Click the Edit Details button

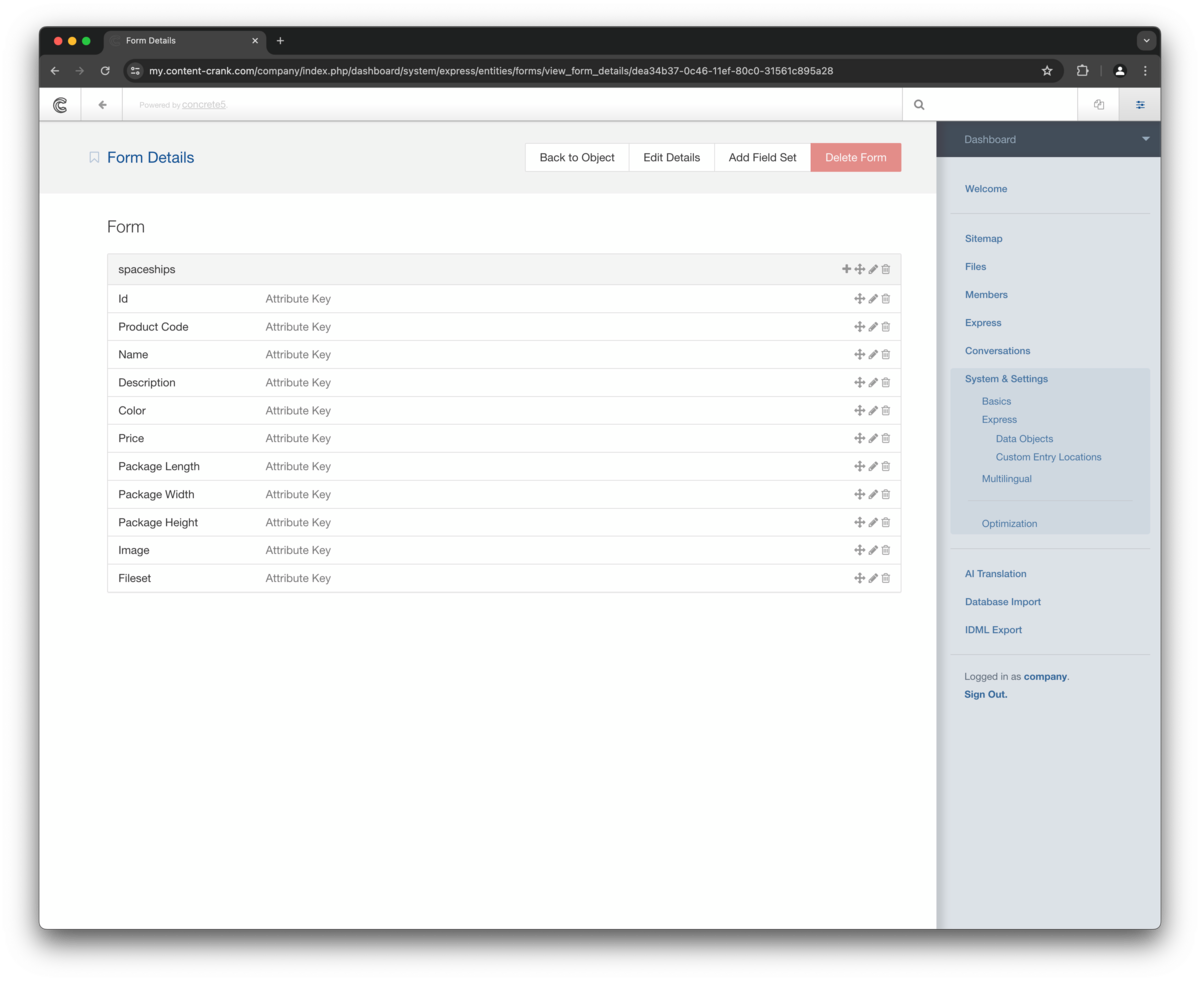(671, 157)
